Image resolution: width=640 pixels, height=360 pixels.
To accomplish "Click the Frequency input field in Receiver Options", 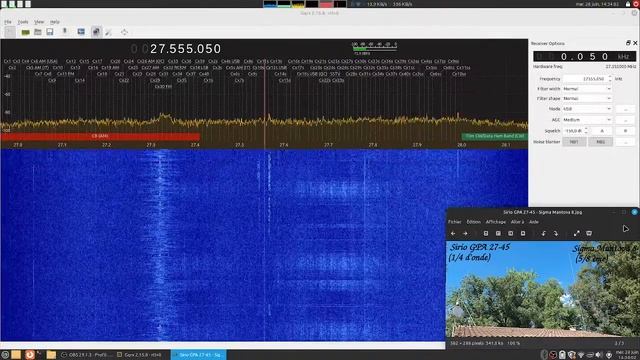I will point(585,78).
